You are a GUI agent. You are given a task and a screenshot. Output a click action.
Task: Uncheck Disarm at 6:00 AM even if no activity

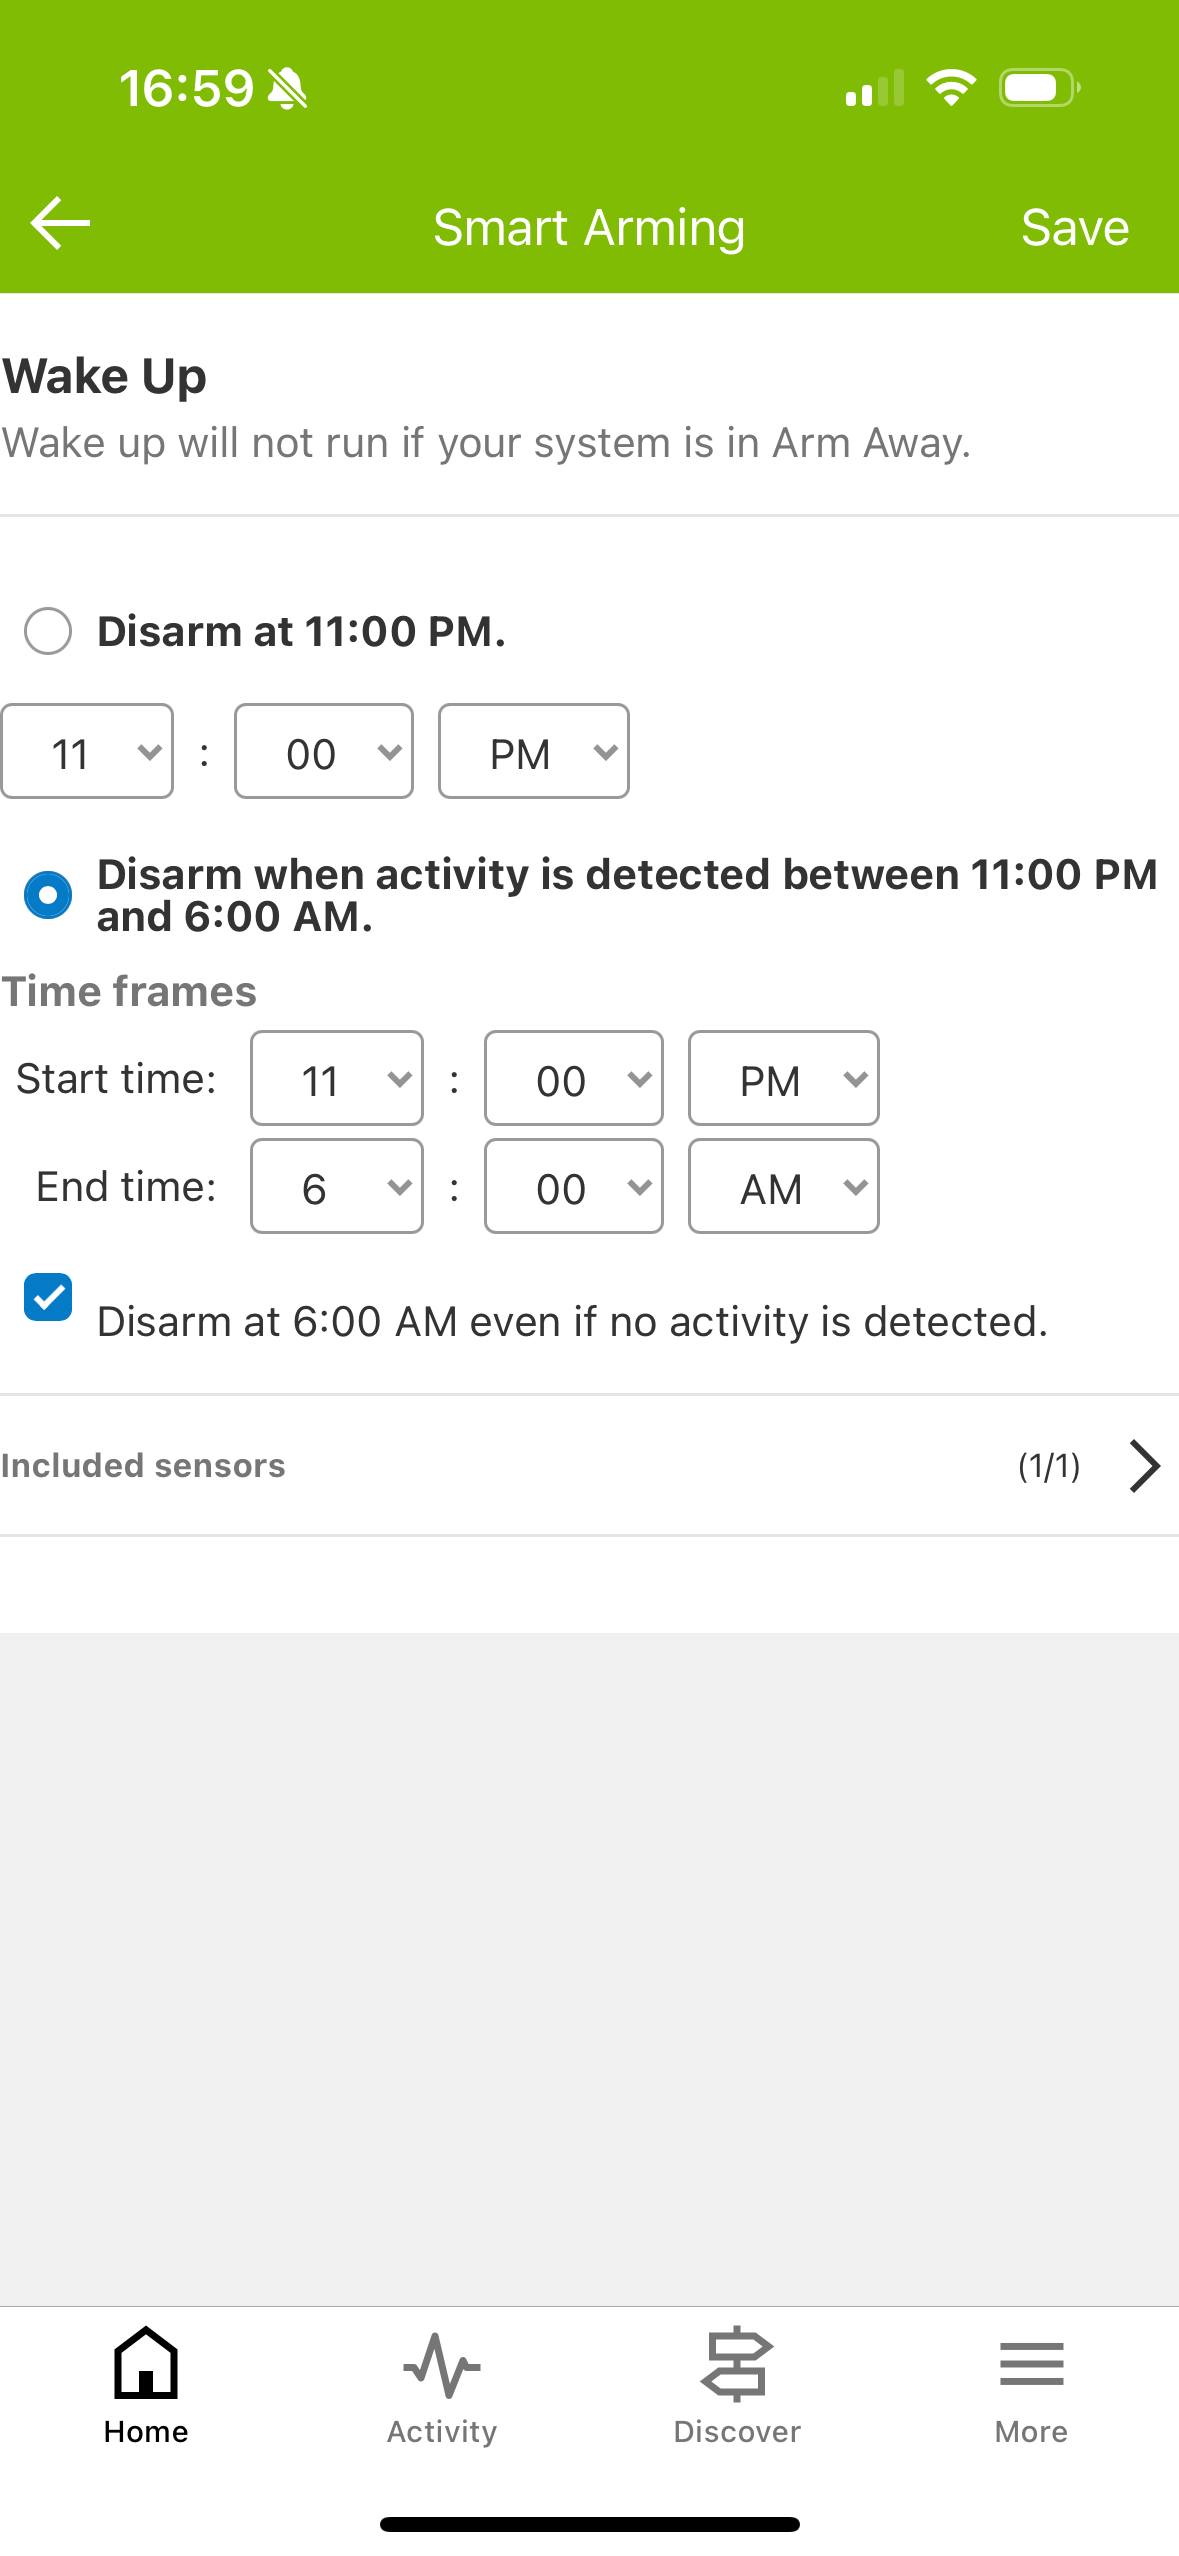[x=48, y=1297]
